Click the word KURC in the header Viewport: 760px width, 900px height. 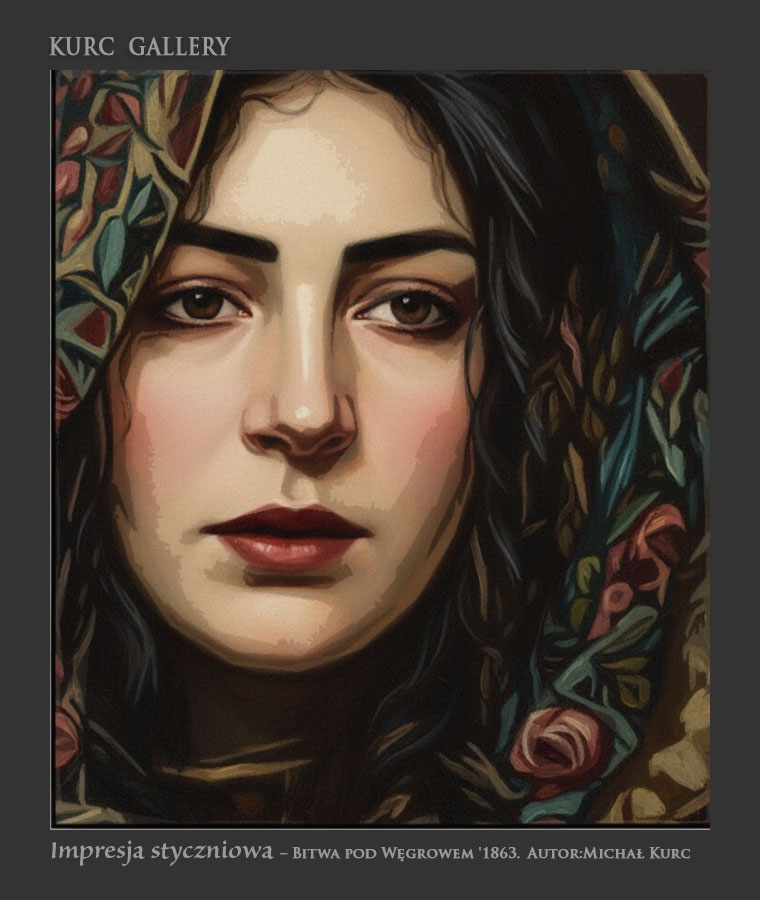(x=76, y=46)
